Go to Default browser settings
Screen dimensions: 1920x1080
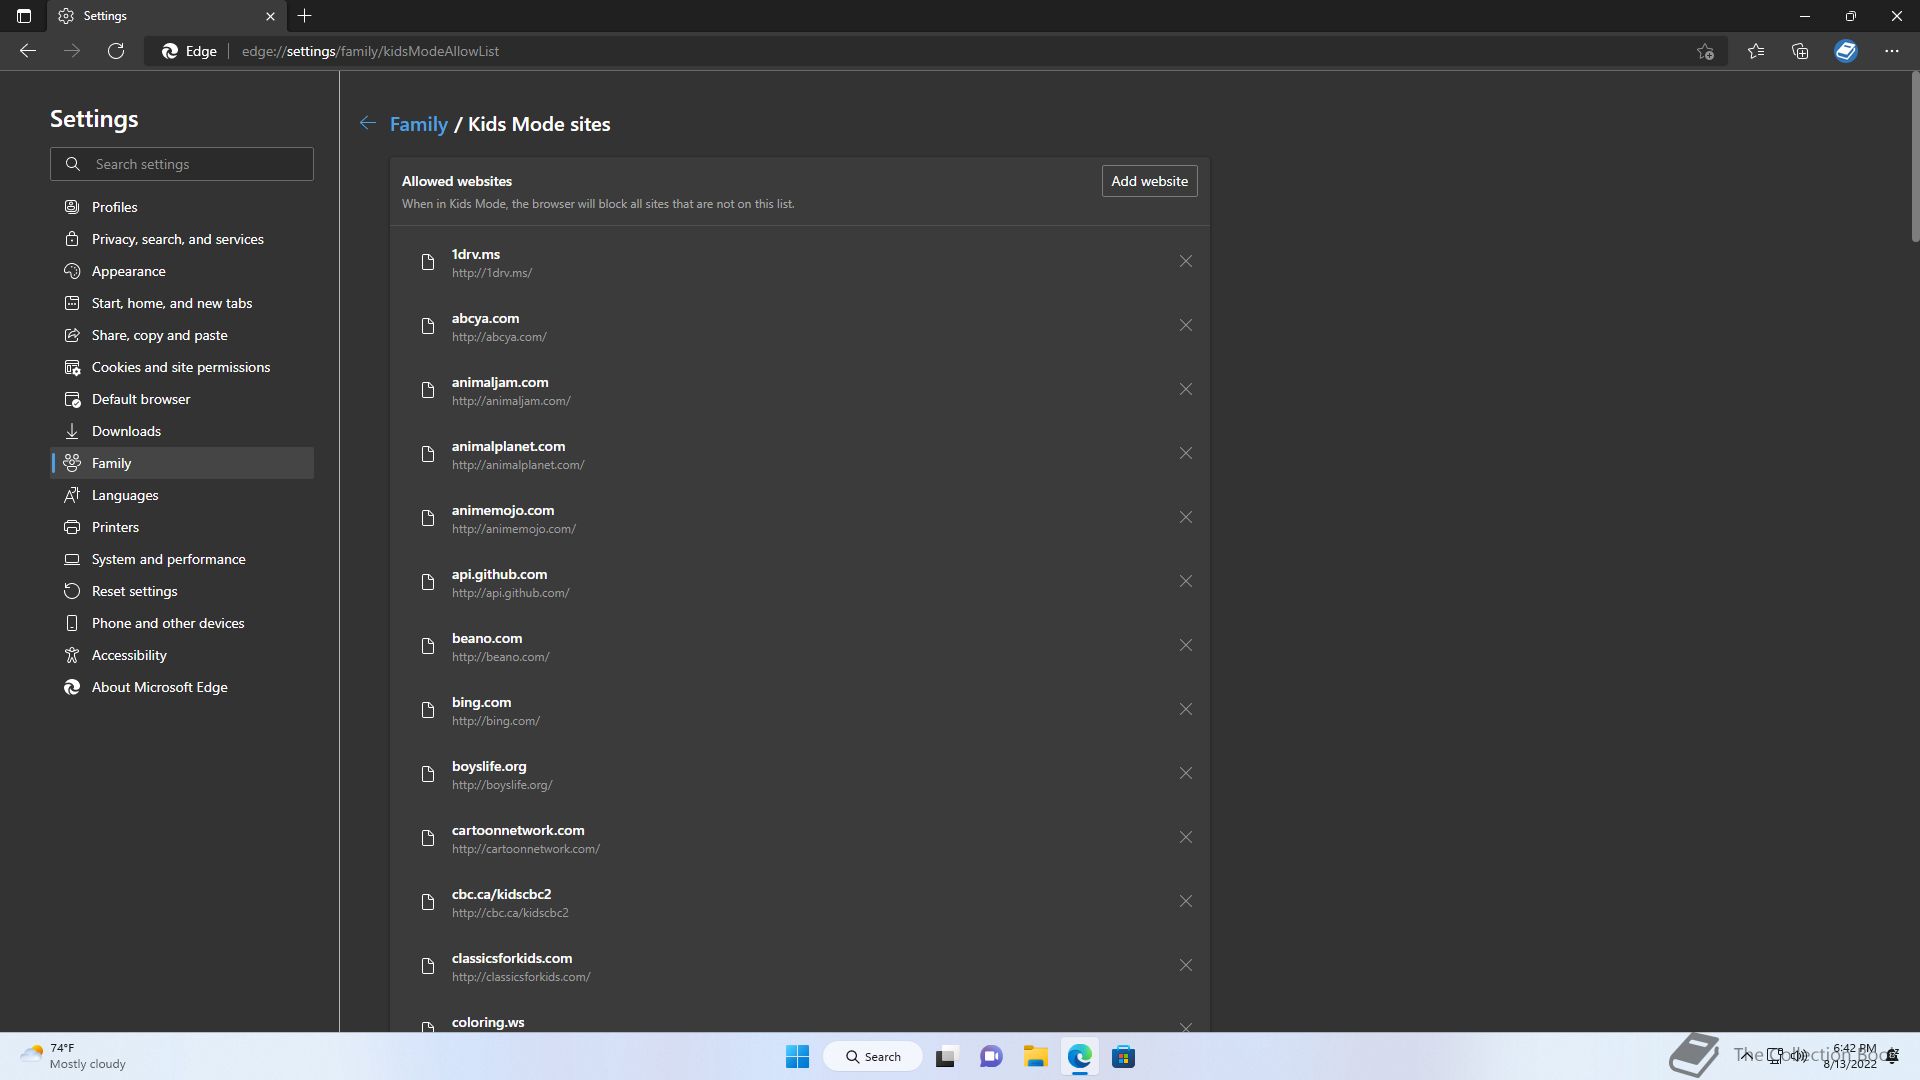(182, 399)
